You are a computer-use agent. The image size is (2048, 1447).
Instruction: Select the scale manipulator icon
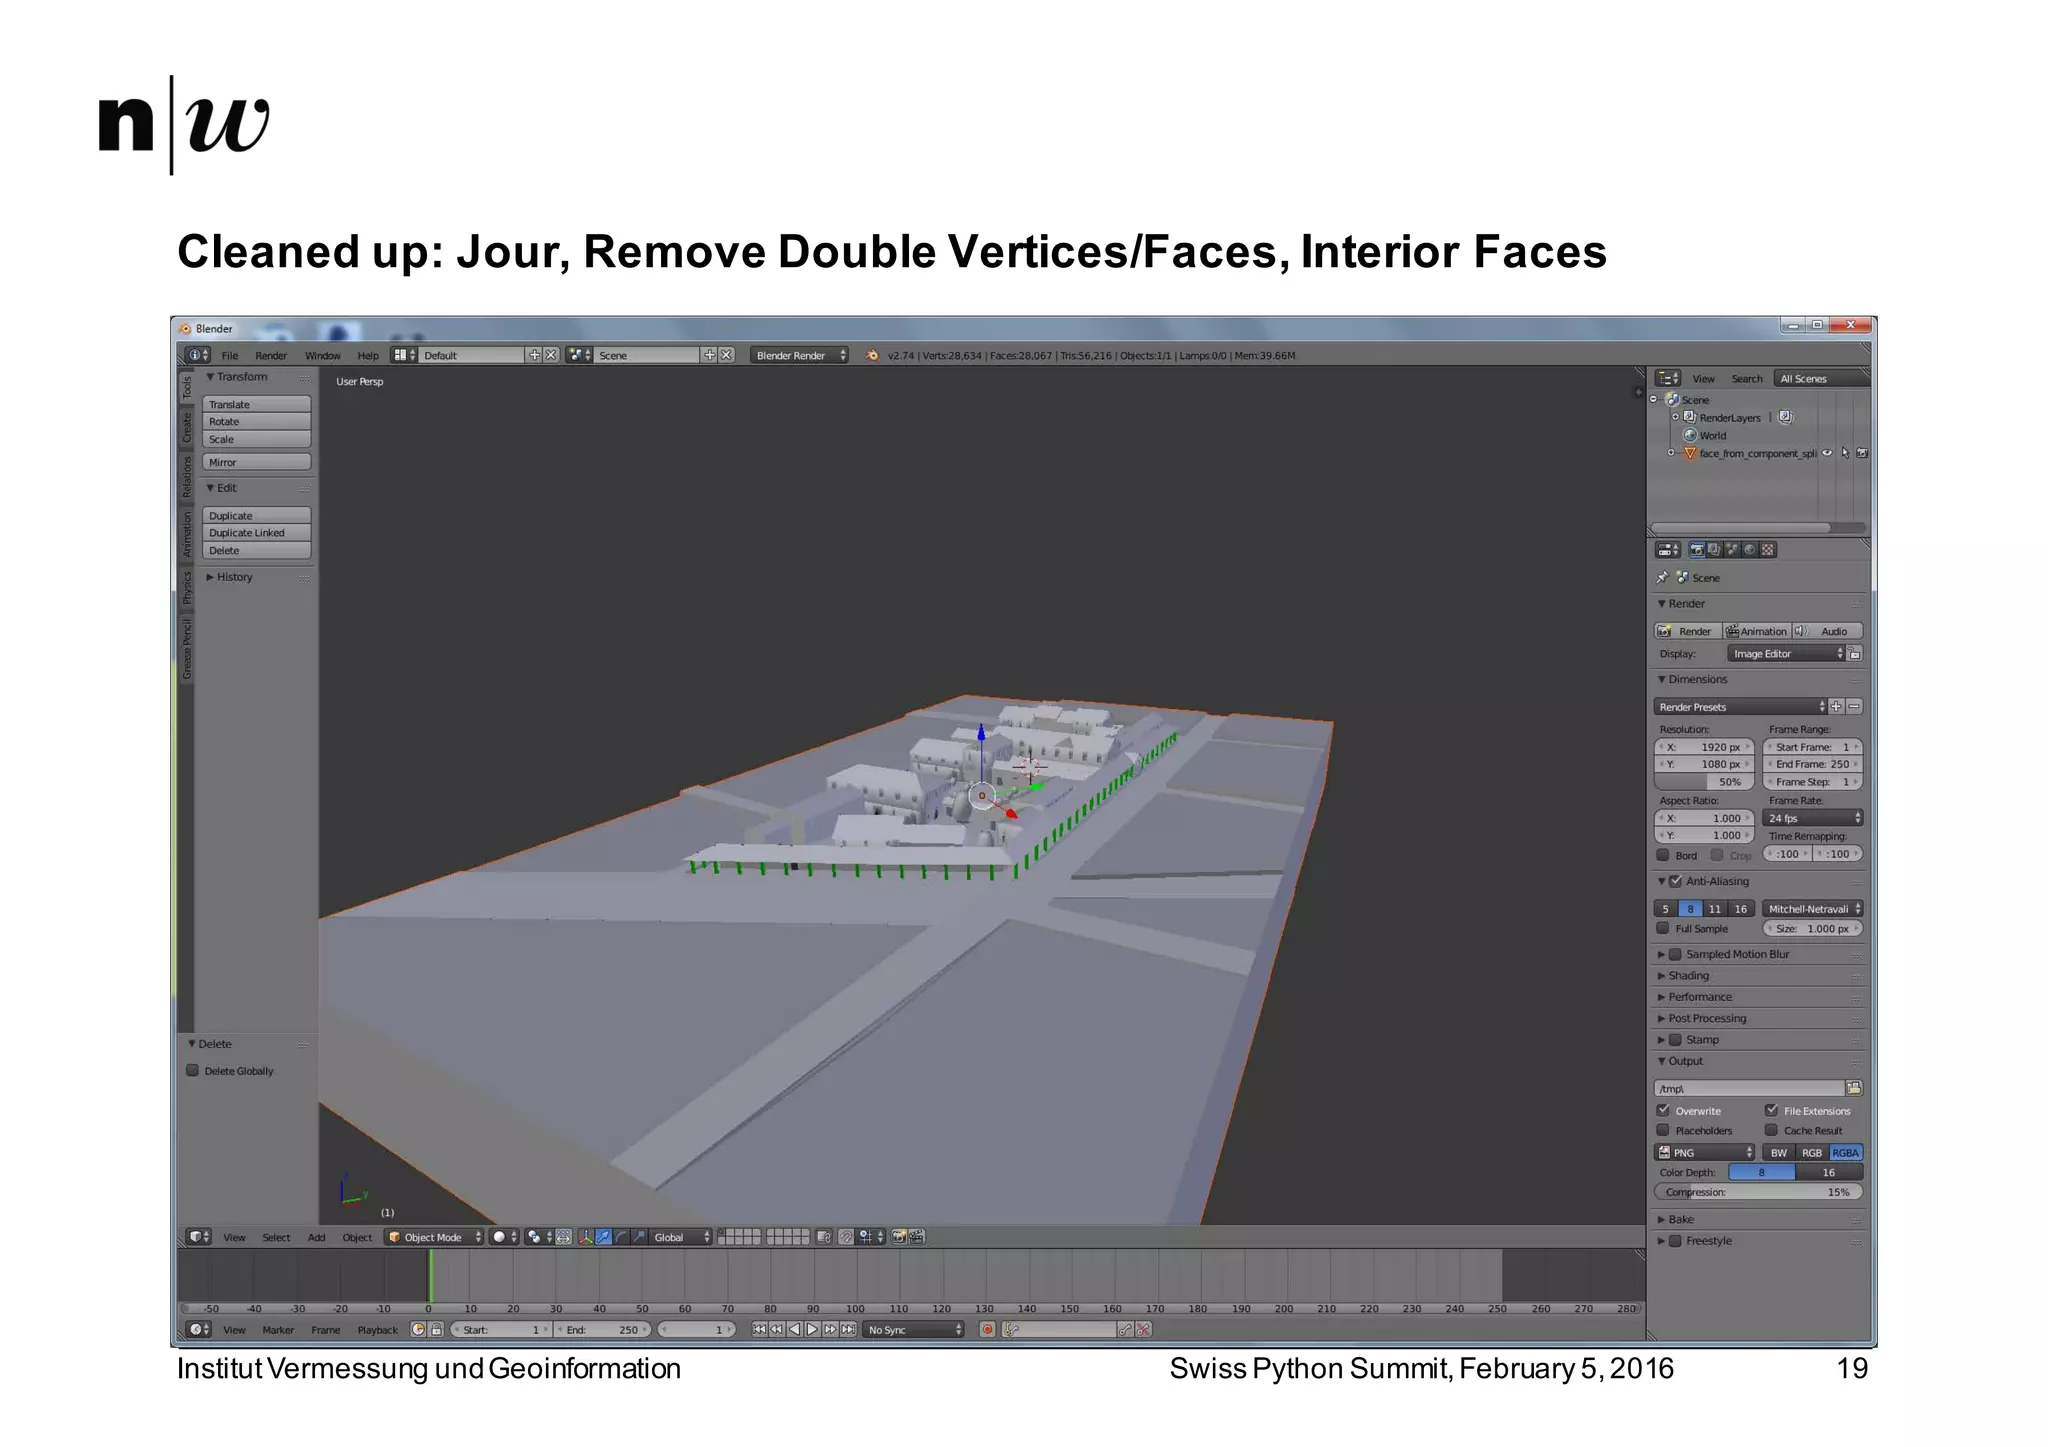(x=639, y=1237)
